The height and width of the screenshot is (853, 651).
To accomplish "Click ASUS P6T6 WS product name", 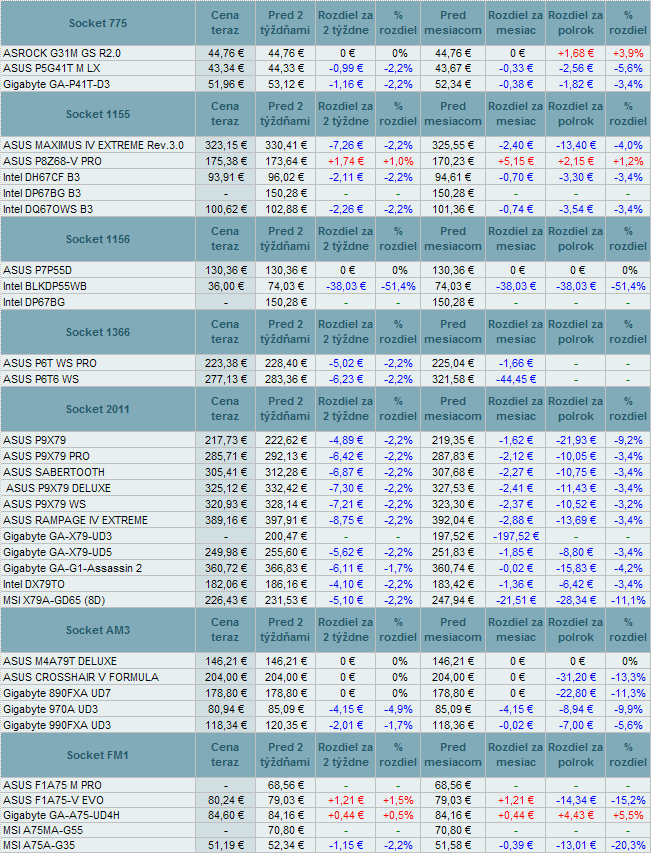I will (41, 379).
